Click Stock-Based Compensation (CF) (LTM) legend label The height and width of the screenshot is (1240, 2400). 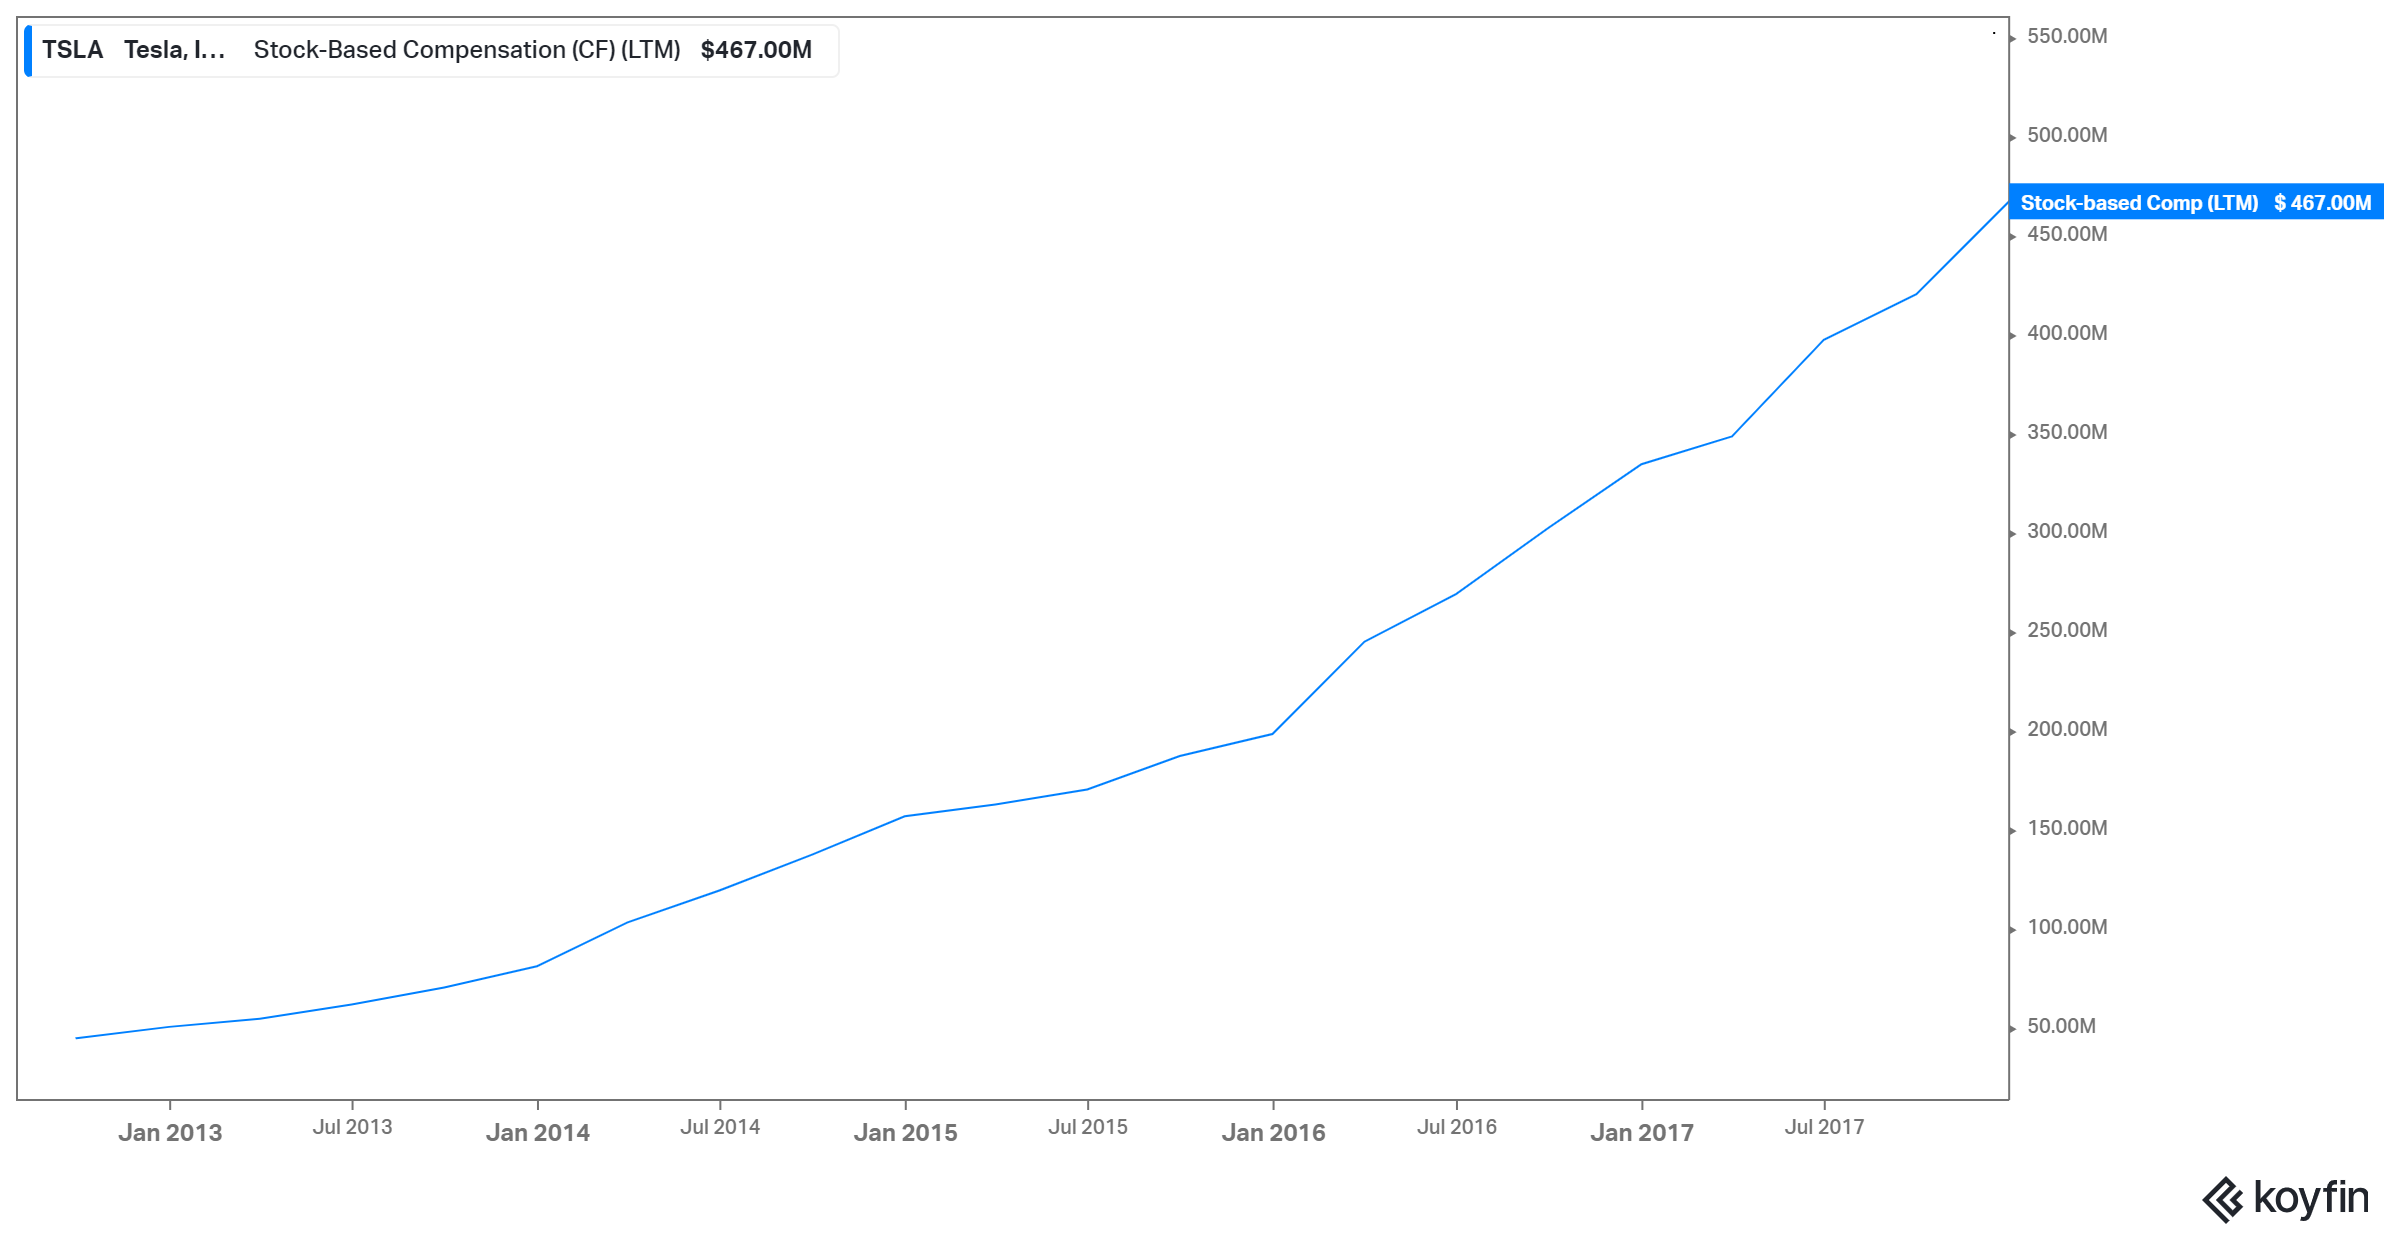(466, 50)
